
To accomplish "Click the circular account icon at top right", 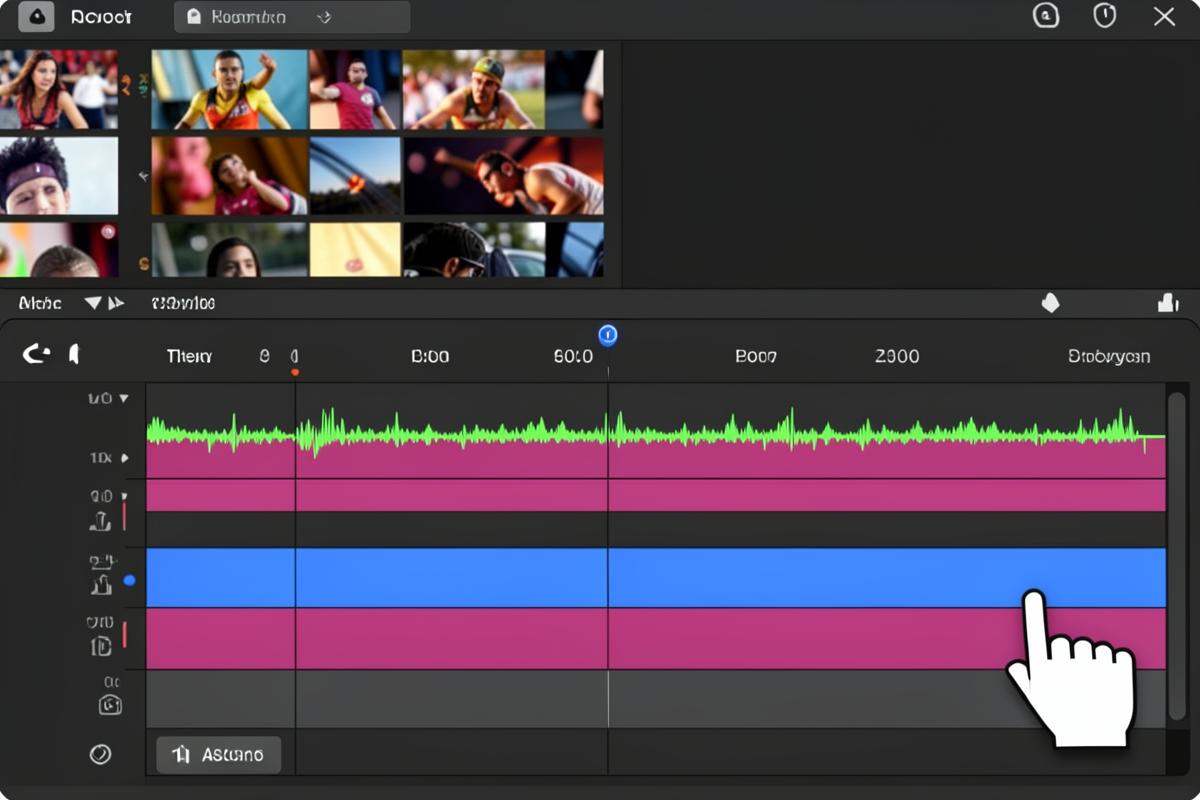I will tap(1046, 16).
